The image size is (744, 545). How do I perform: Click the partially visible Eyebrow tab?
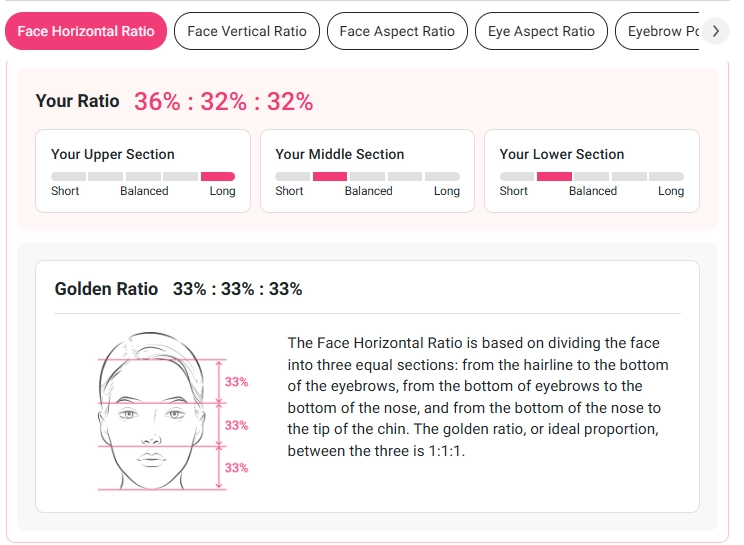(x=662, y=31)
